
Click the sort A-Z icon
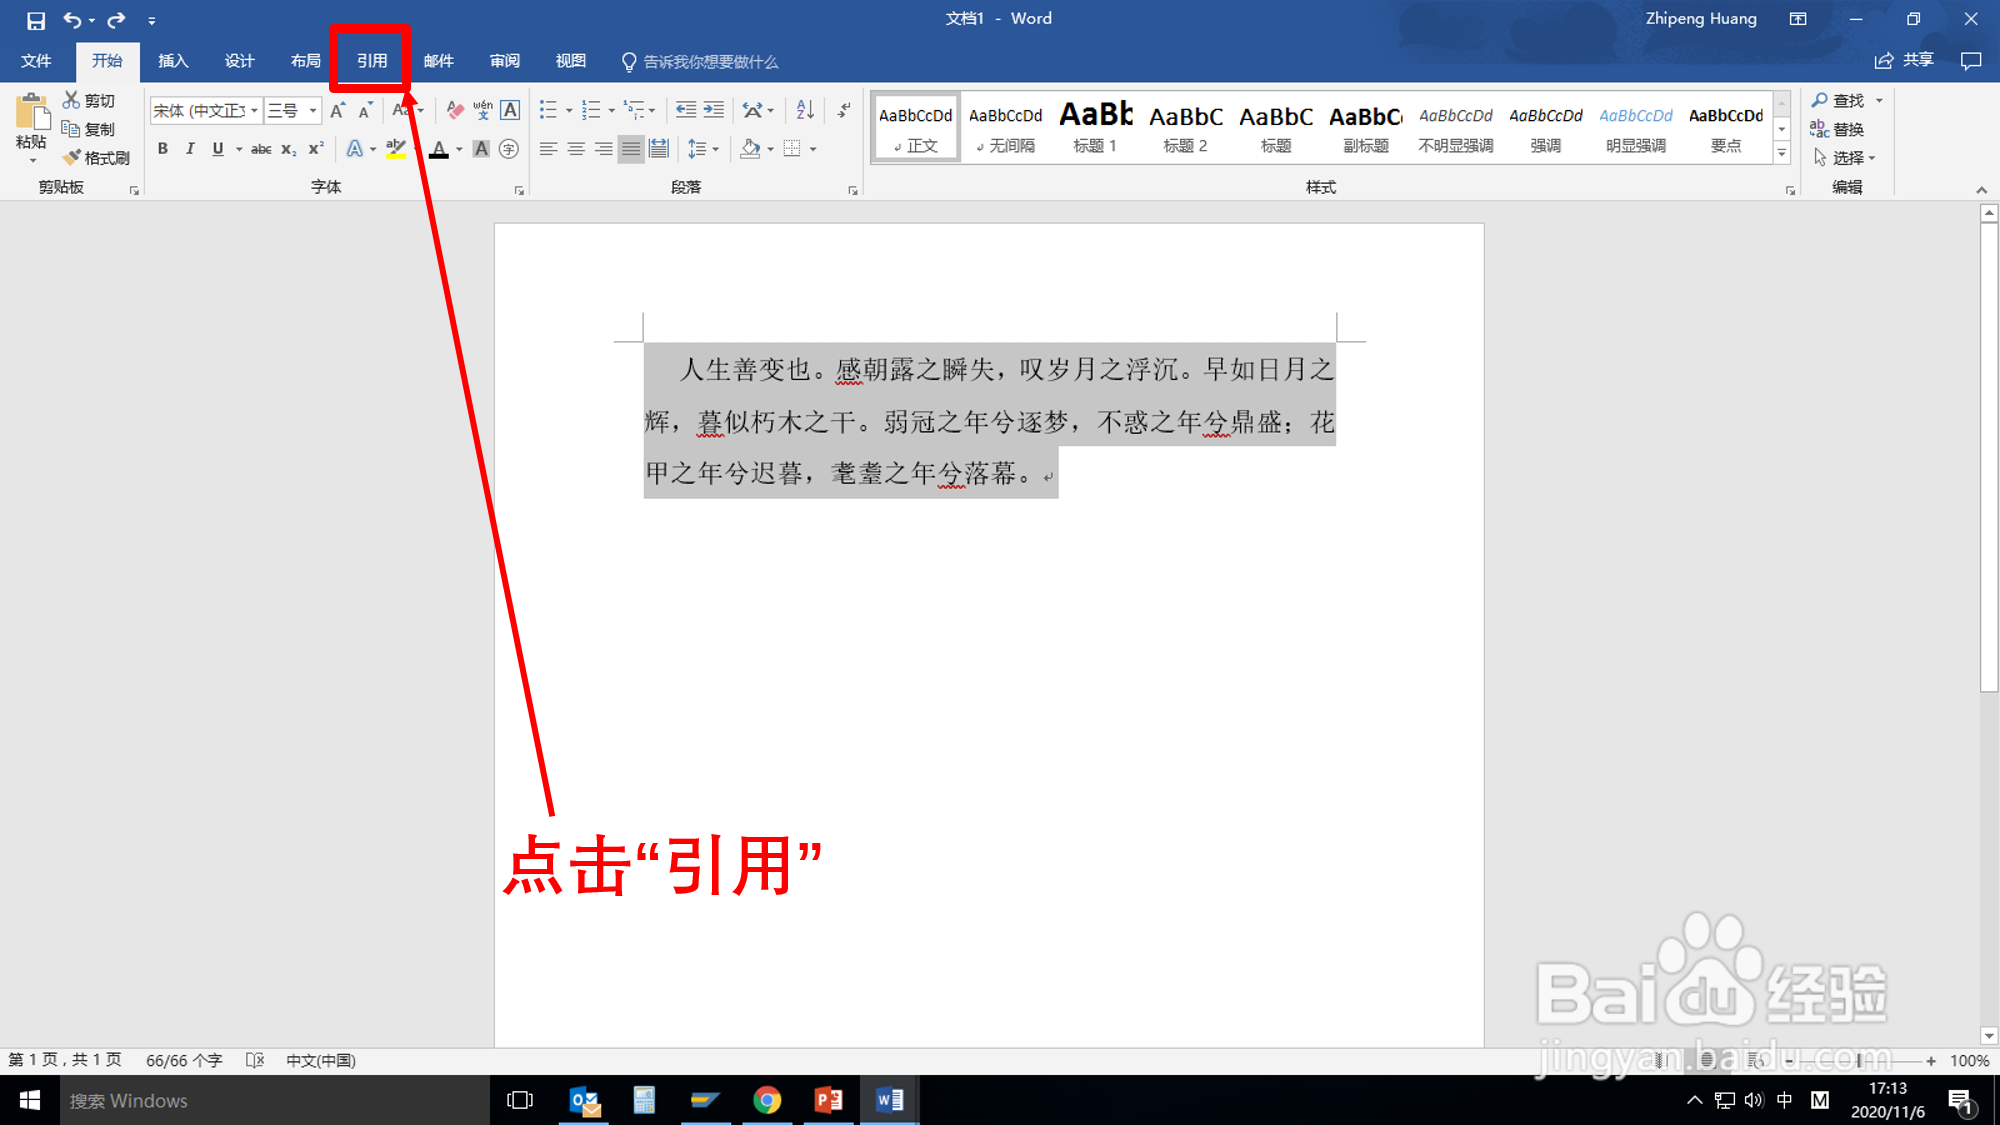(805, 110)
